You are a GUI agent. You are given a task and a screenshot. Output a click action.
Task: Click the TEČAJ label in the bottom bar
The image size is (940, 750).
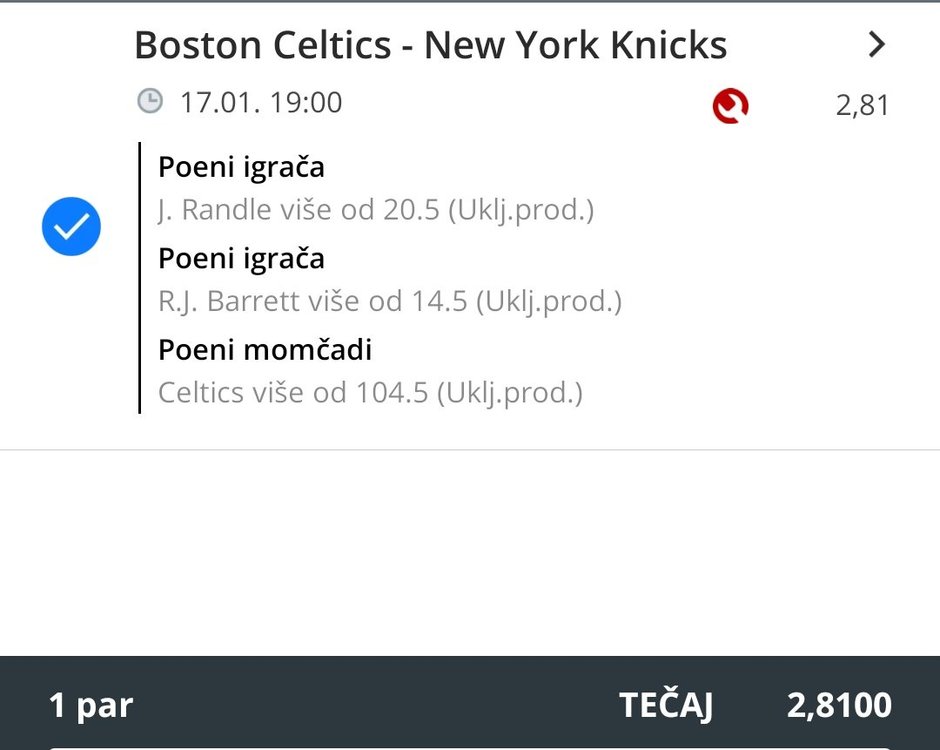[x=666, y=706]
